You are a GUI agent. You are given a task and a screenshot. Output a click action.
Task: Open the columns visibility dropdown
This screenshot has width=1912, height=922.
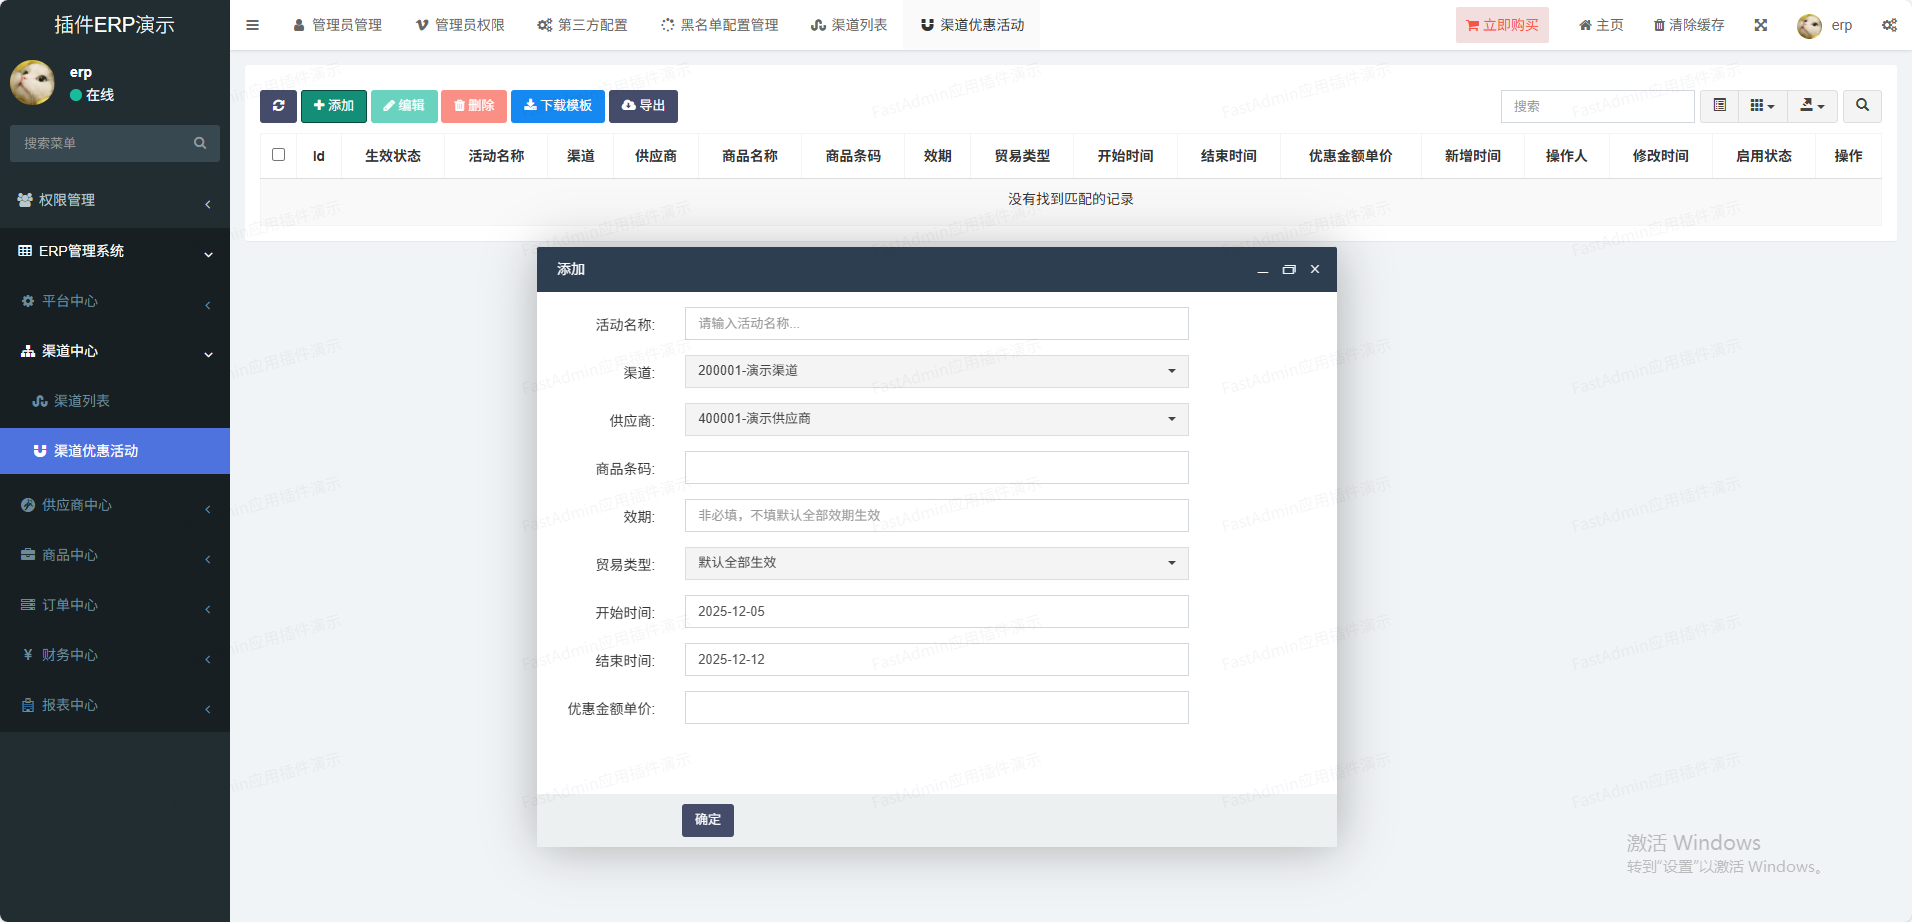(x=1762, y=106)
